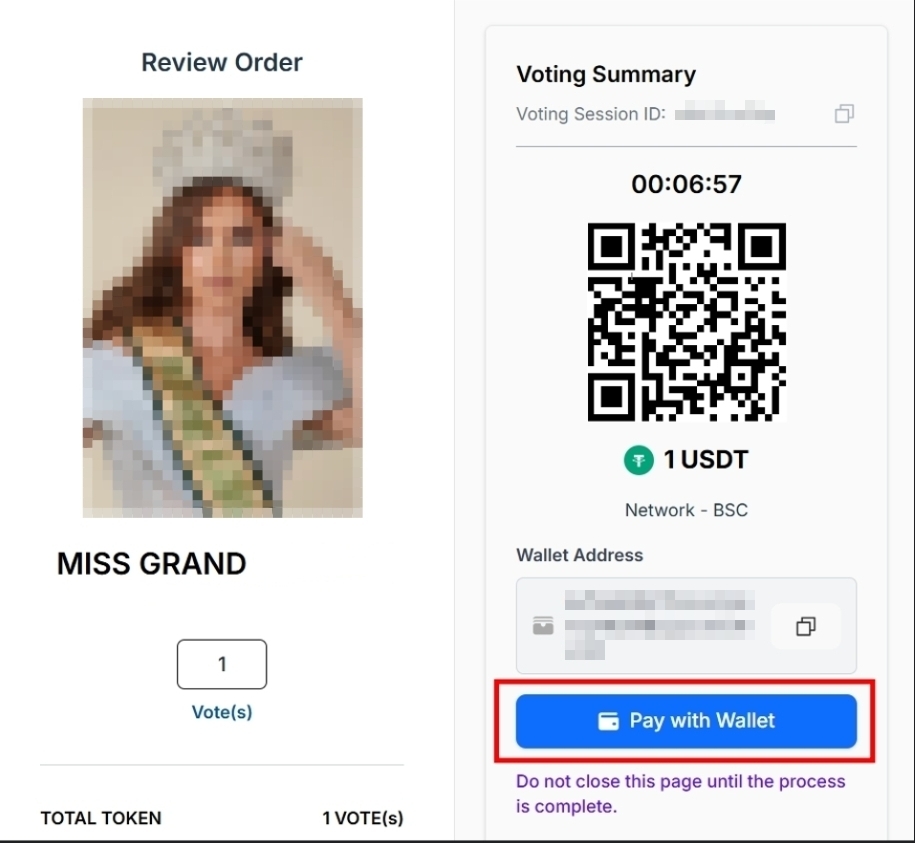Click the Vote(s) label under quantity
This screenshot has height=843, width=915.
click(x=222, y=713)
